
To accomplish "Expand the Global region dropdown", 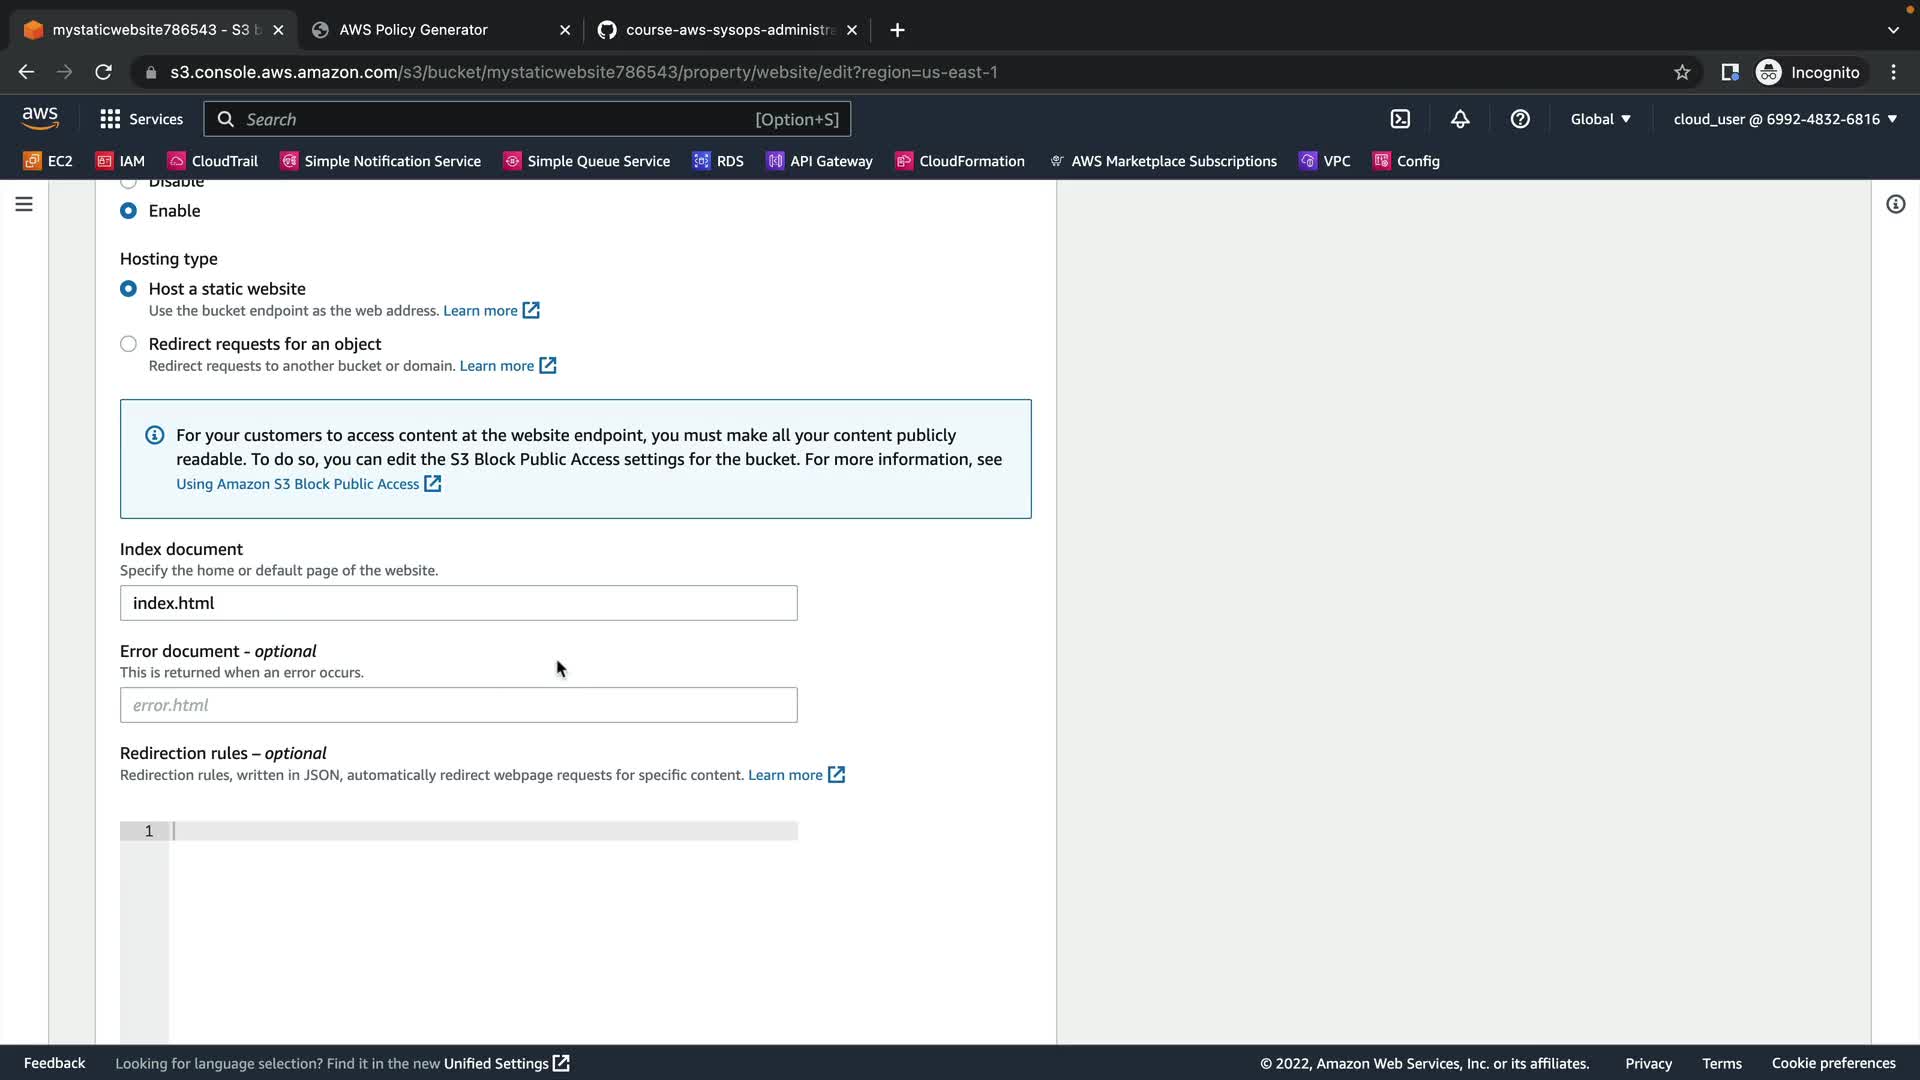I will 1600,119.
